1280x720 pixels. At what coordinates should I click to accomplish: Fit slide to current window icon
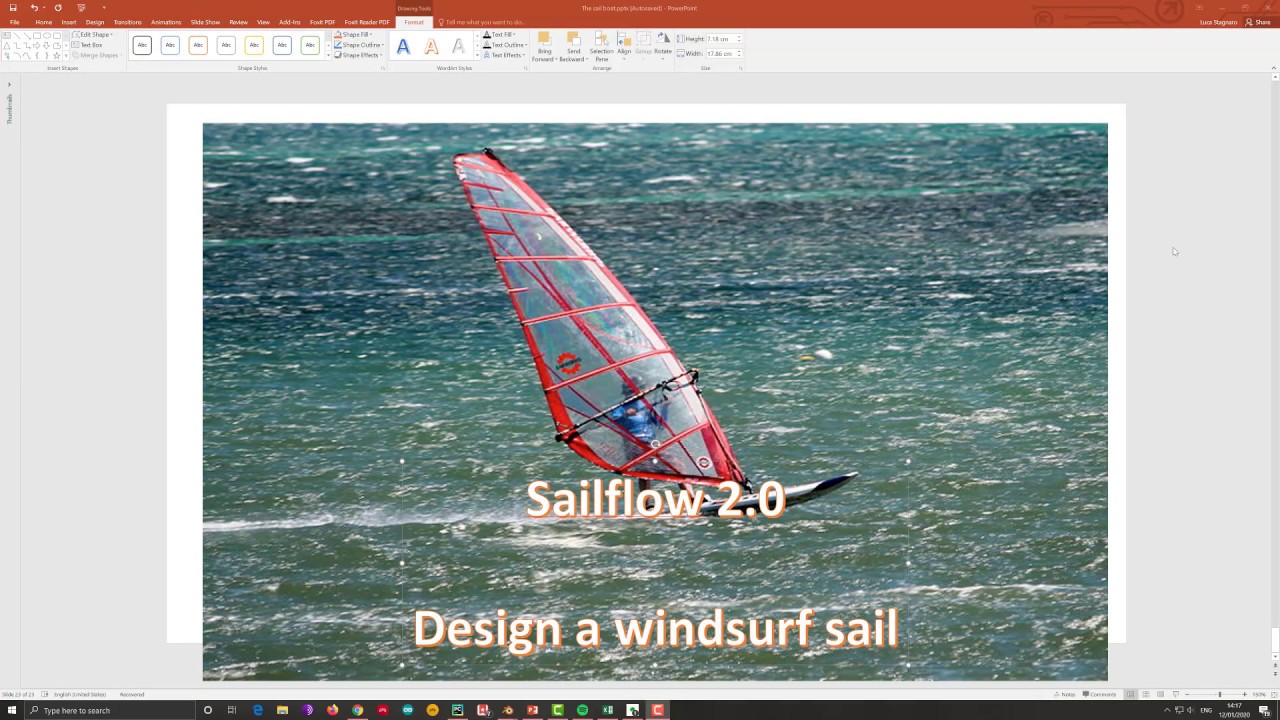point(1273,694)
